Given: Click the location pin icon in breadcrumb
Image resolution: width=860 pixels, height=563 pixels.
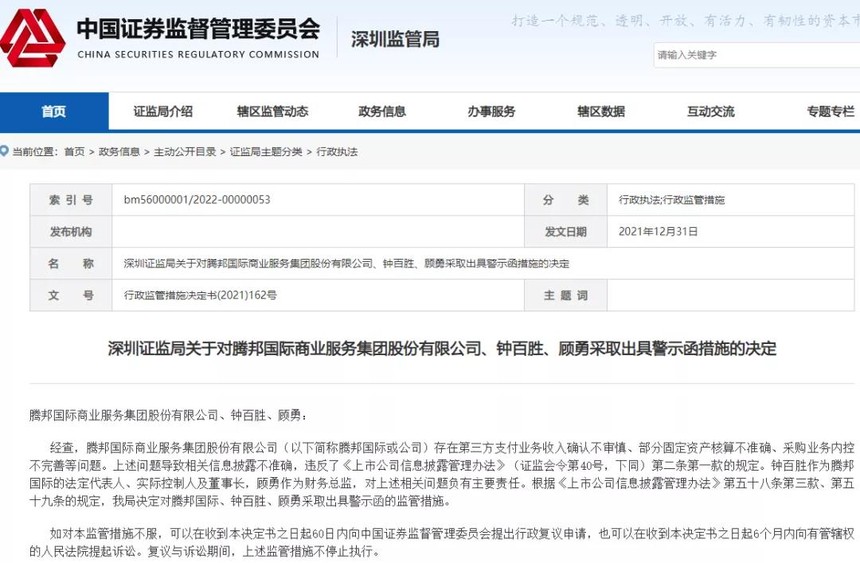Looking at the screenshot, I should pos(4,151).
